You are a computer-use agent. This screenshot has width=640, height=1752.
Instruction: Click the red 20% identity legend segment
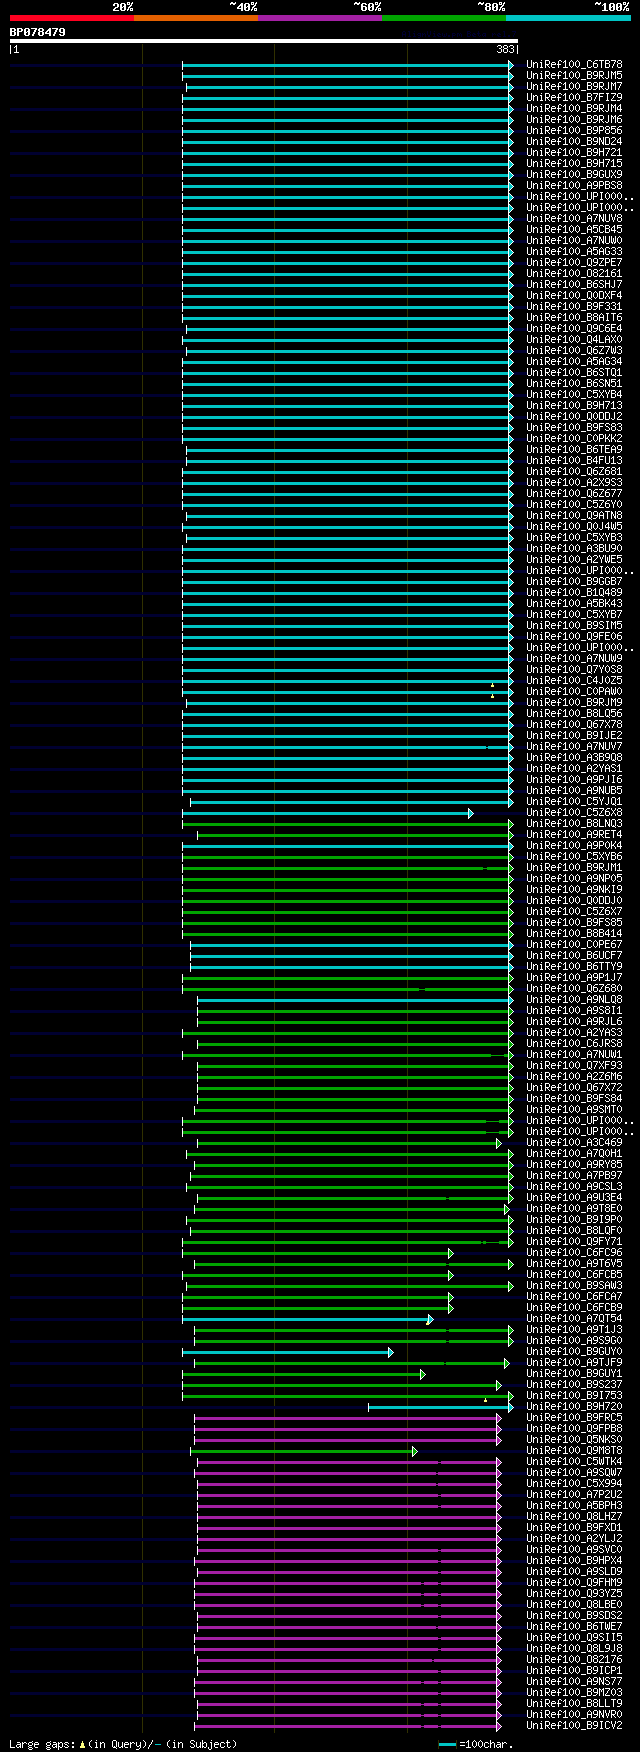(72, 18)
